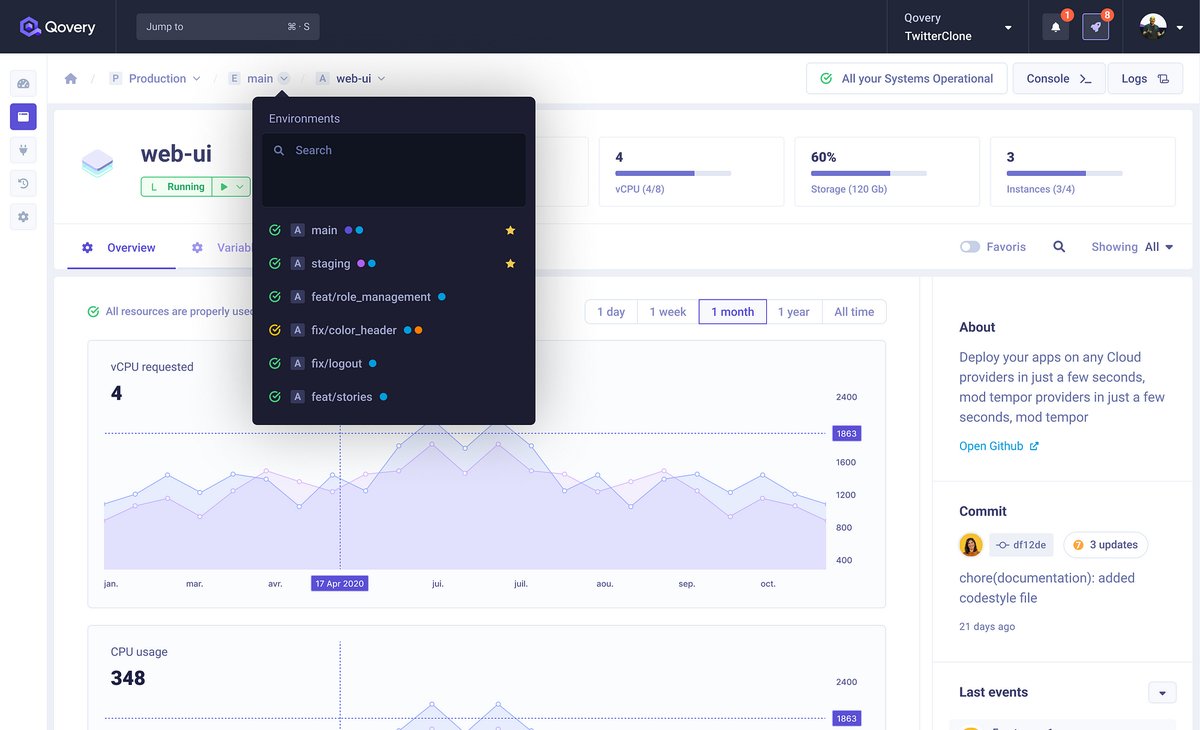Image resolution: width=1200 pixels, height=730 pixels.
Task: Select the 1 week time range
Action: tap(668, 312)
